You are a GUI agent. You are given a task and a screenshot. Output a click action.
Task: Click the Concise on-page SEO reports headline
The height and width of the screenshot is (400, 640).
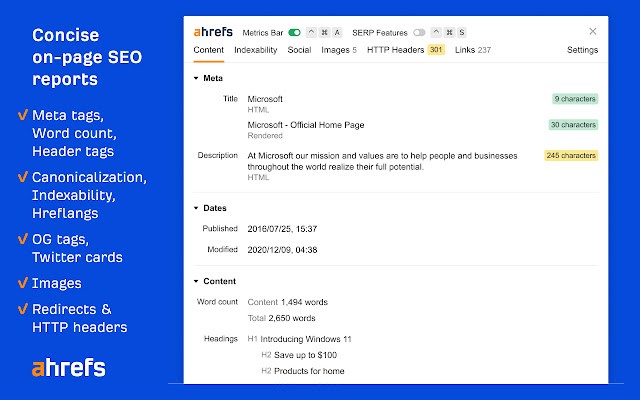(87, 57)
